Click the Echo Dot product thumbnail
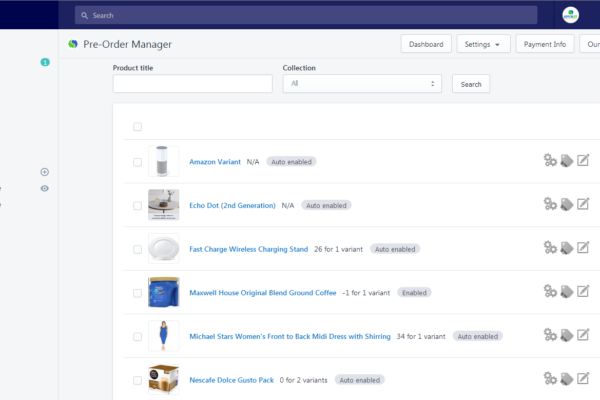The image size is (600, 400). coord(163,205)
